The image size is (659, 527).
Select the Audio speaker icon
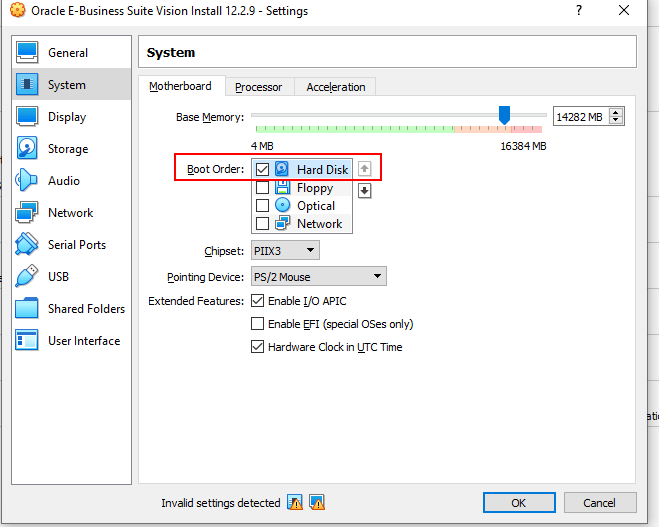[x=28, y=181]
